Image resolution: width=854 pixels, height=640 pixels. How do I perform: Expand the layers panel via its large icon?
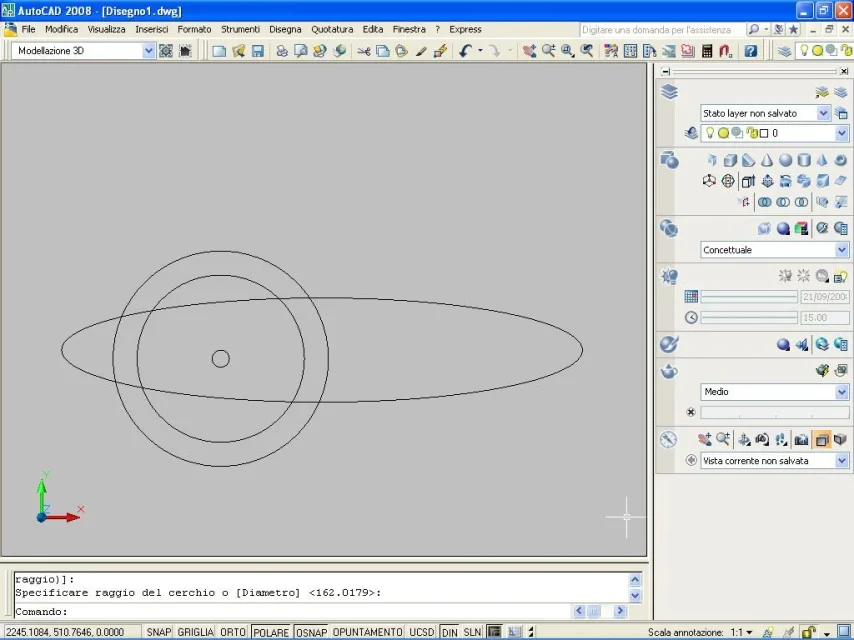coord(669,92)
